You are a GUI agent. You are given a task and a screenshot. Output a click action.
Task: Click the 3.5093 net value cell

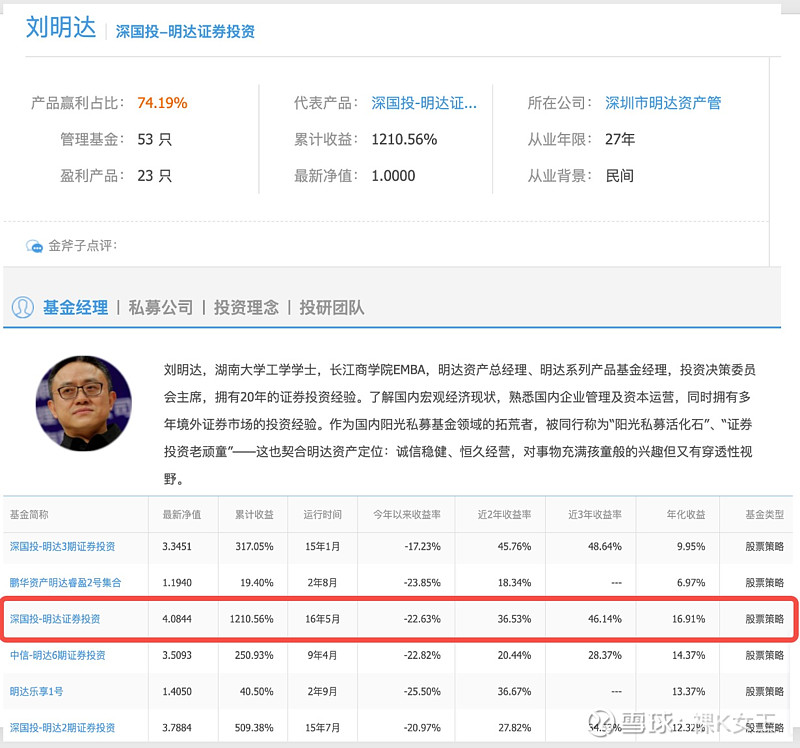click(177, 655)
